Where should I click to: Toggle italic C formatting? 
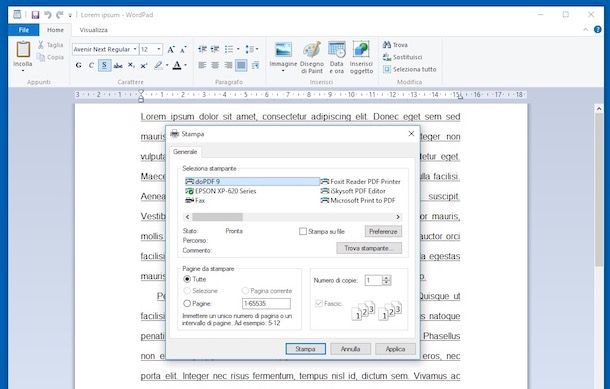pos(91,65)
